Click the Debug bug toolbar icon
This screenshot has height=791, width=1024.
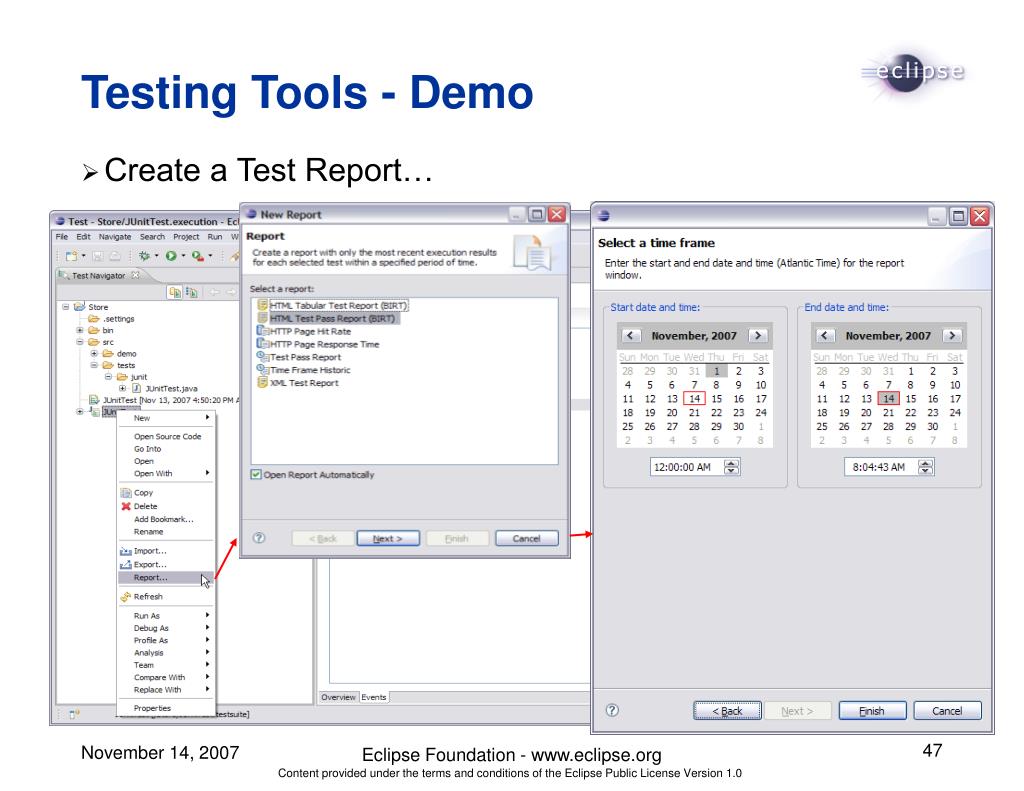pos(144,256)
